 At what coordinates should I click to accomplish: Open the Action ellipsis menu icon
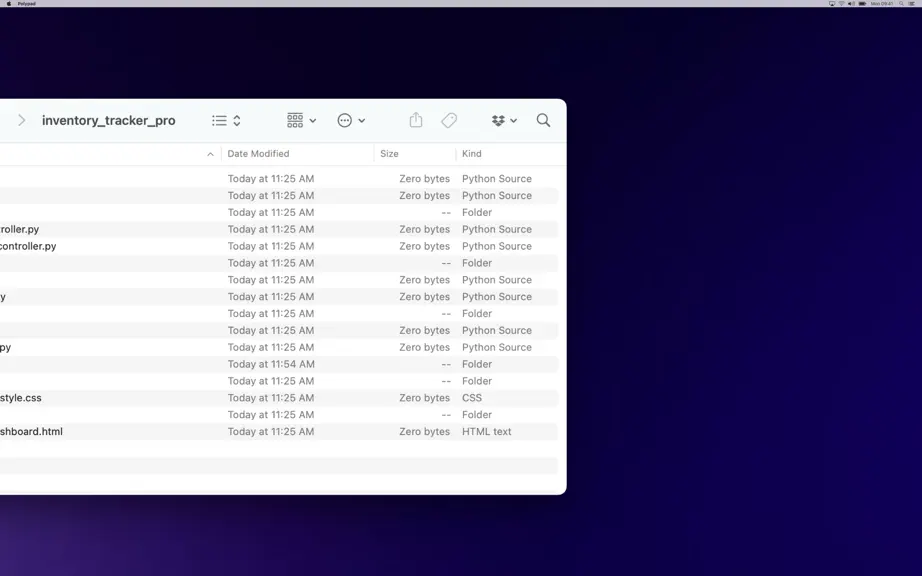click(x=345, y=120)
